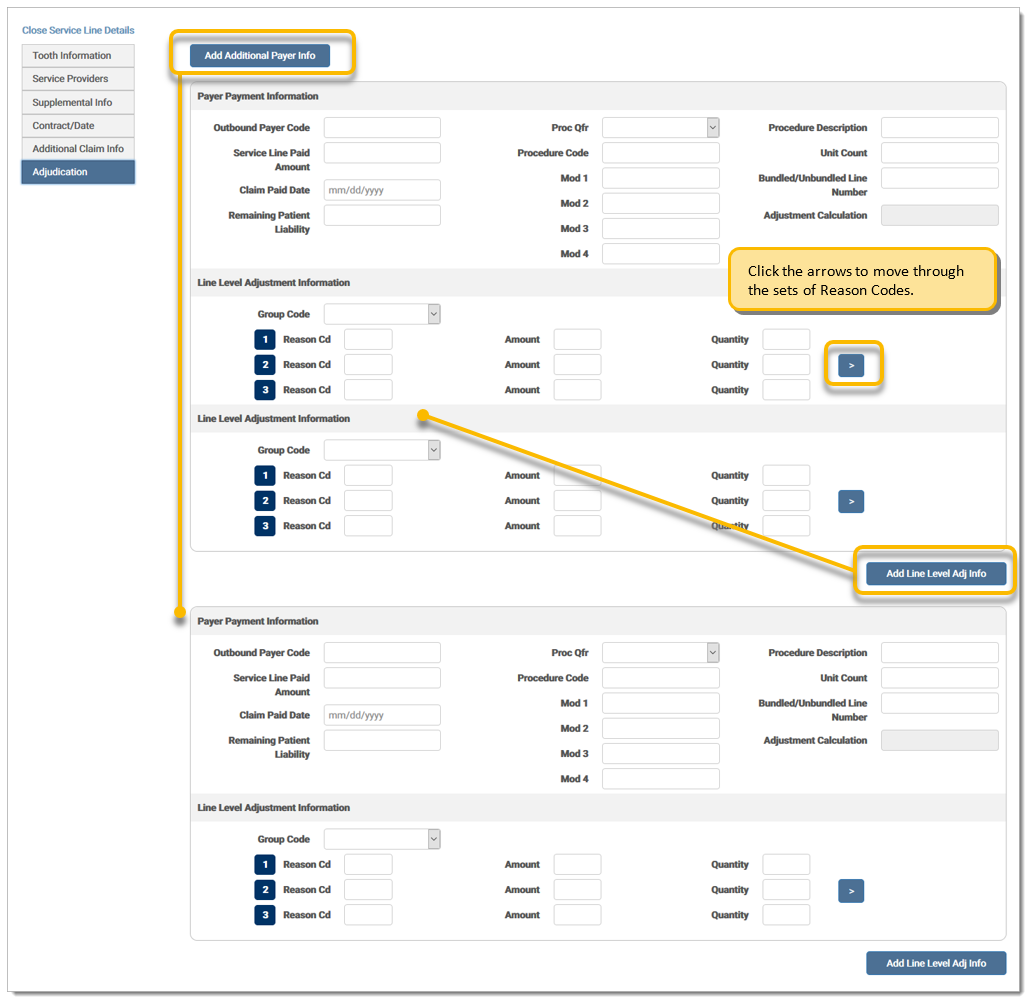This screenshot has height=1002, width=1028.
Task: Click Quantity field for Reason Cd 1, second set
Action: click(x=786, y=475)
